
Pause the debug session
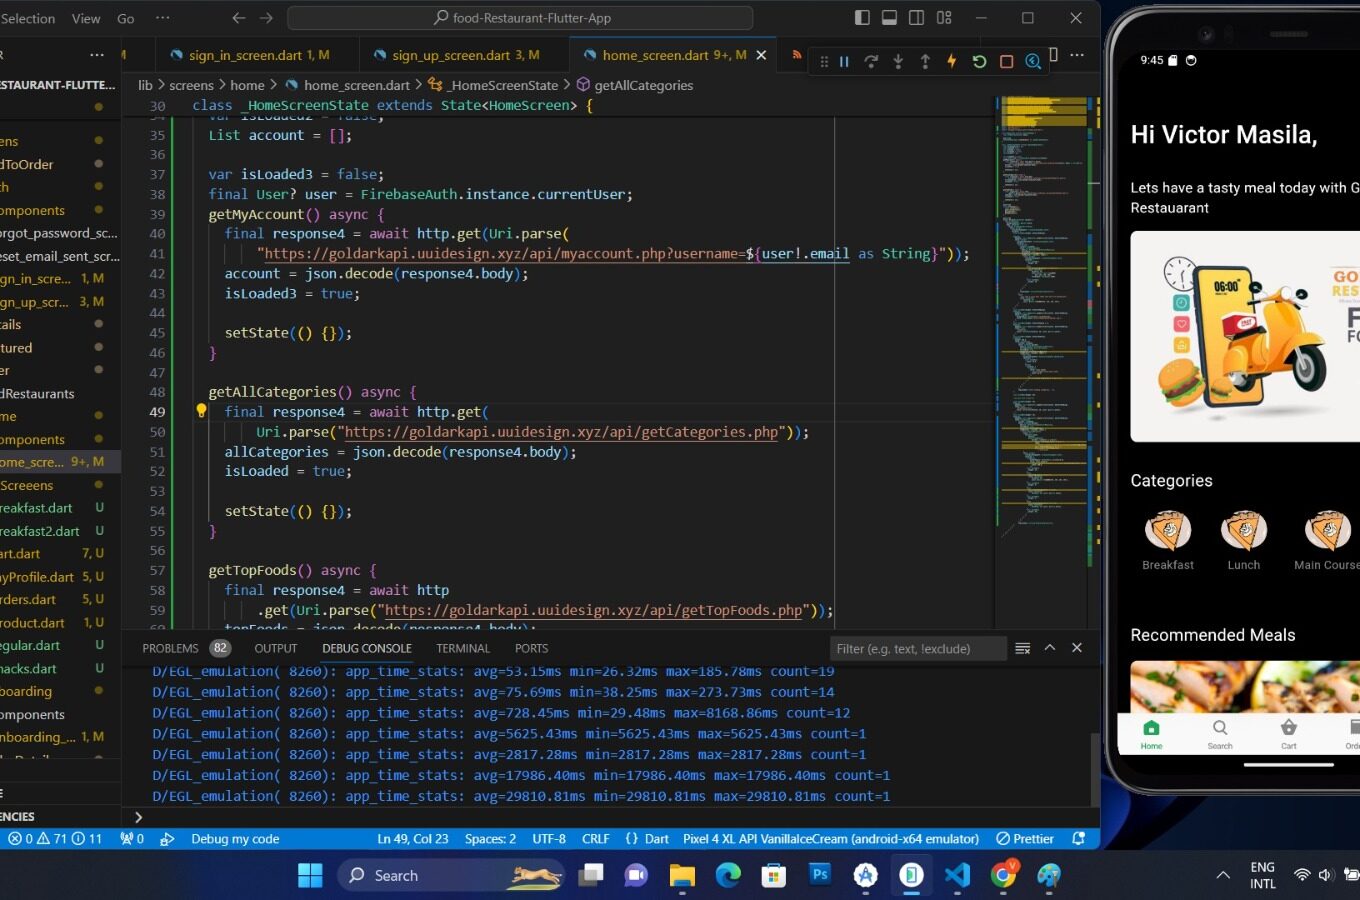coord(844,61)
